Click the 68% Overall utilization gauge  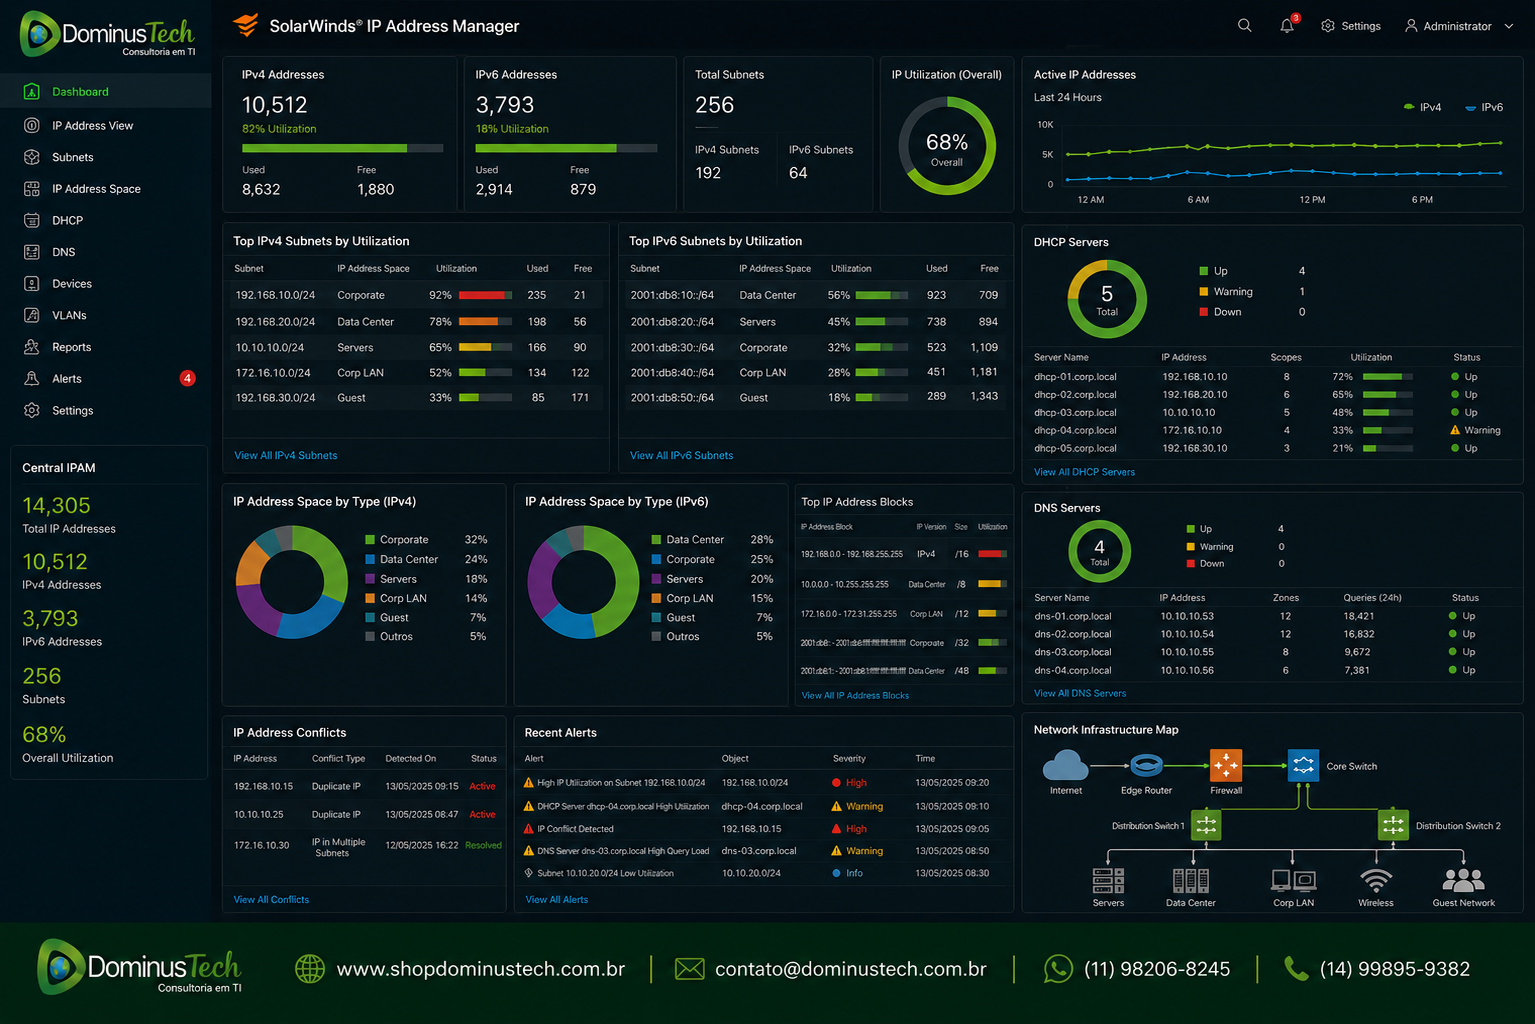(x=946, y=146)
